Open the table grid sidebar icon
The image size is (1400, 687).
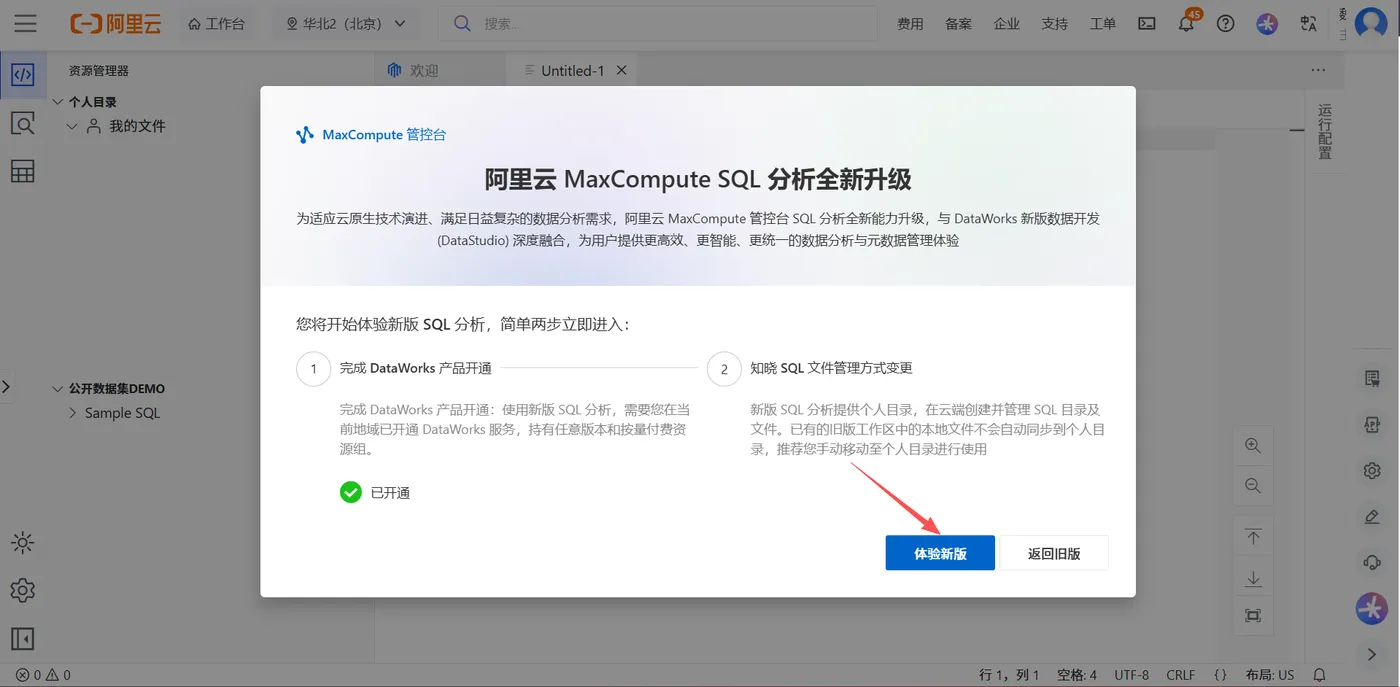coord(22,171)
